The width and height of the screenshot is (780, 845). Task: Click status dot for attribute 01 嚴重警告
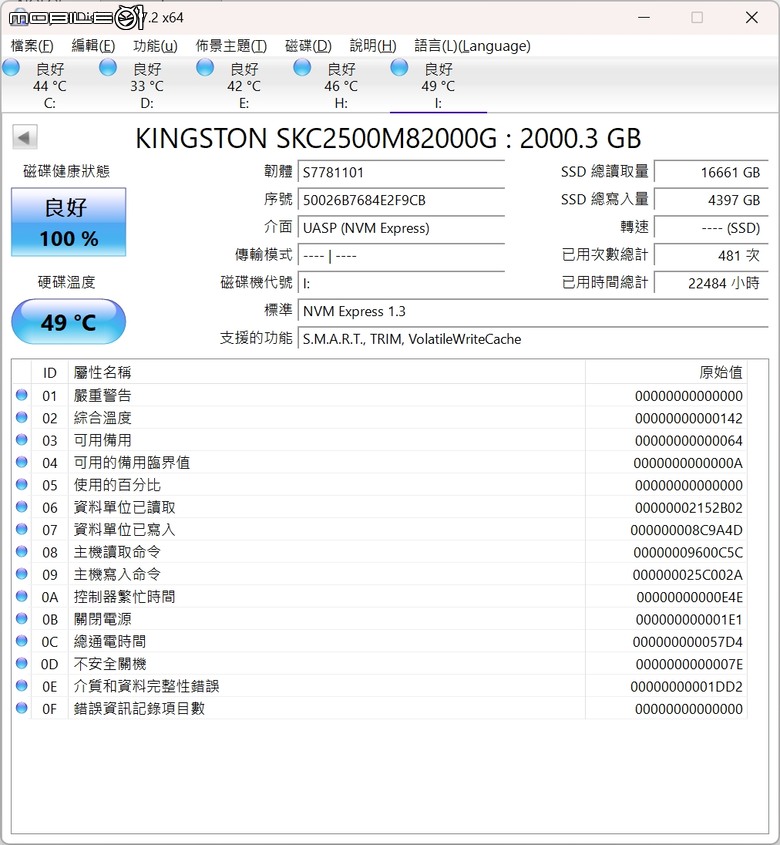coord(22,395)
